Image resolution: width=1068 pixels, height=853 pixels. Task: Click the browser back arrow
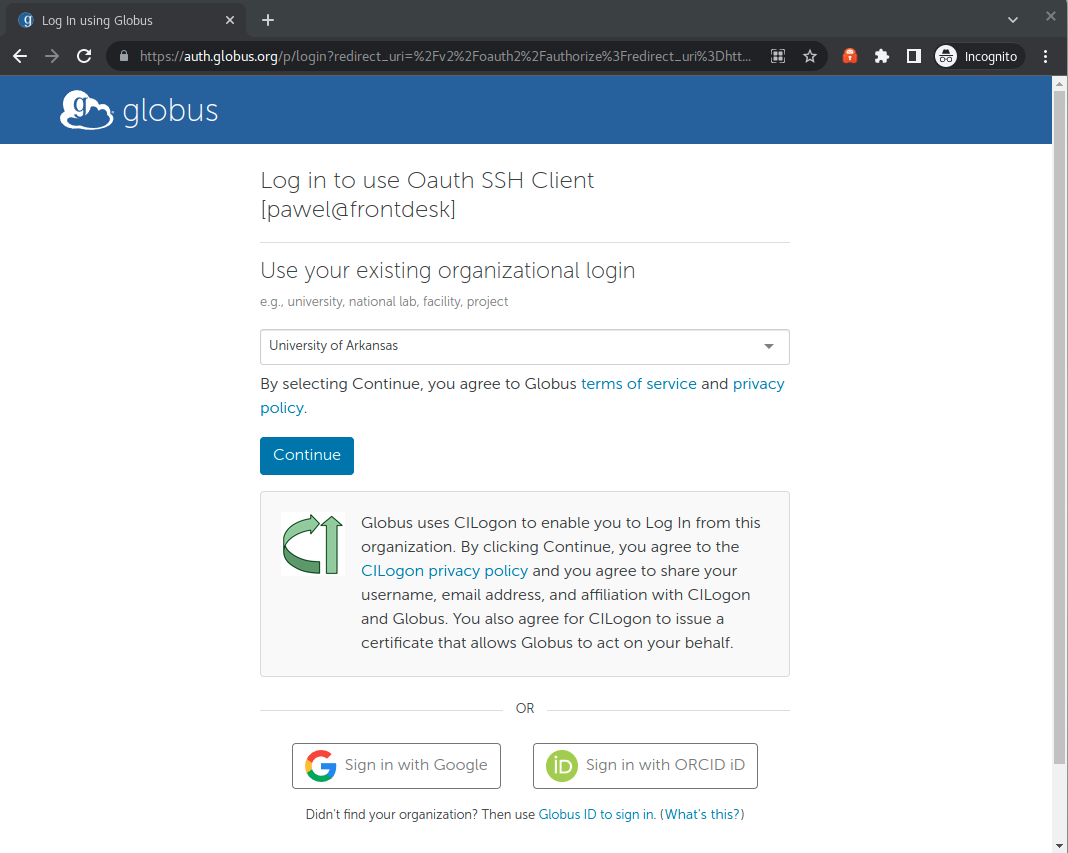tap(20, 57)
